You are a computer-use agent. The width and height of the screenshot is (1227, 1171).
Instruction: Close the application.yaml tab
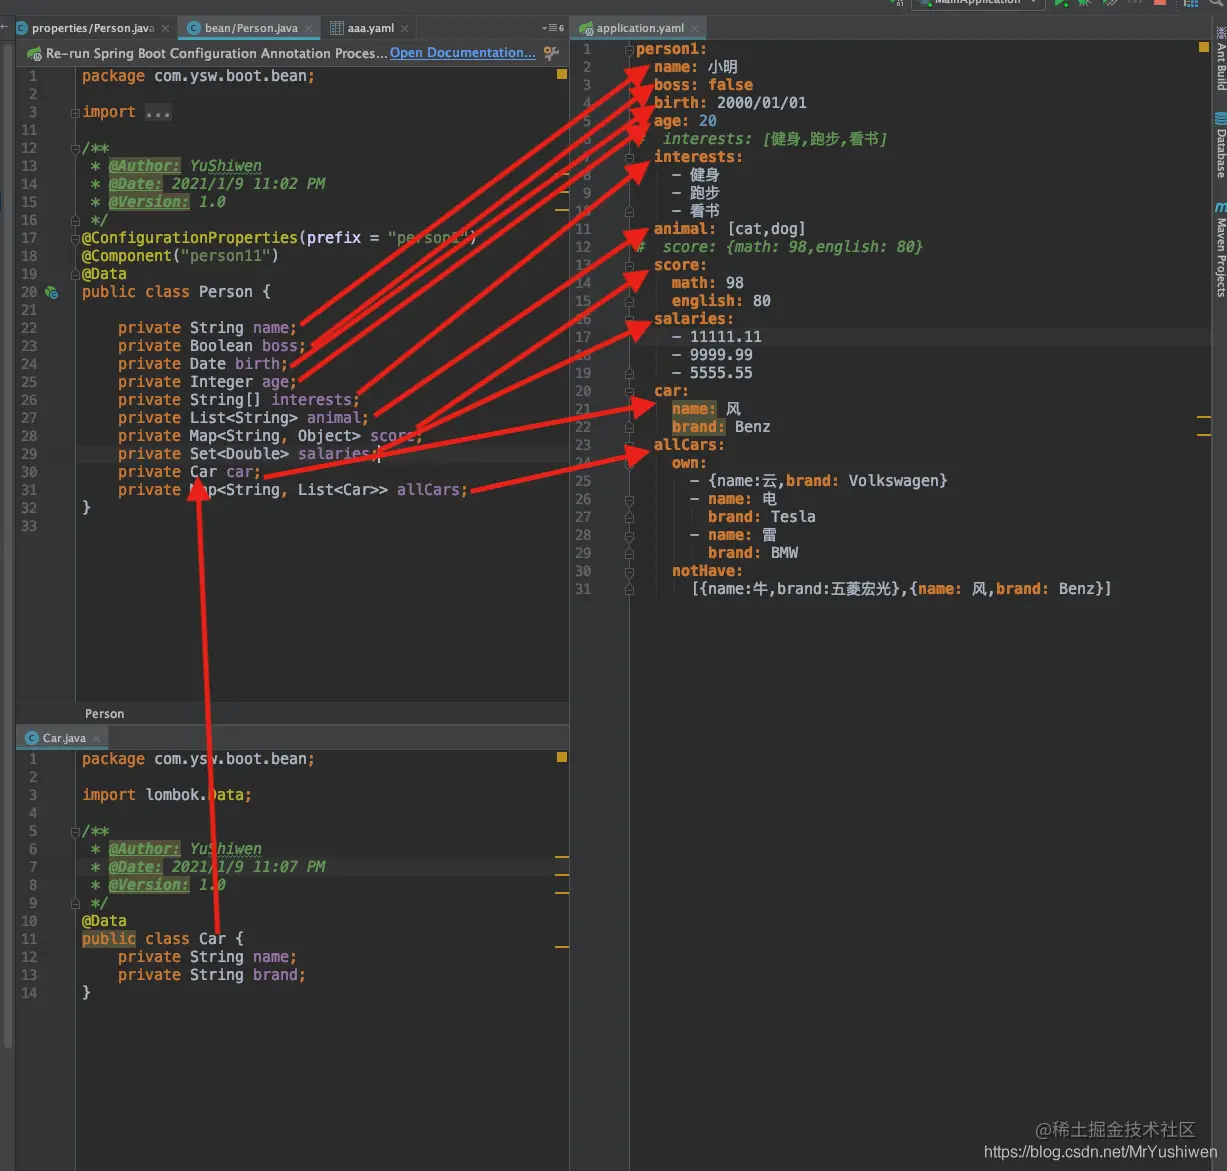coord(695,28)
